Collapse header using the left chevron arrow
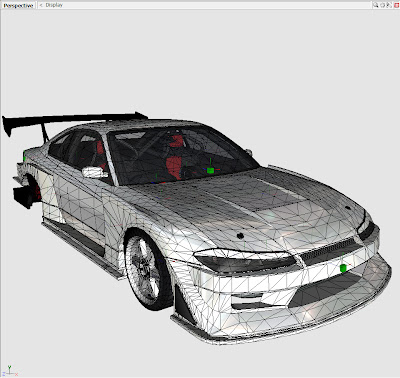The width and height of the screenshot is (400, 378). (41, 5)
